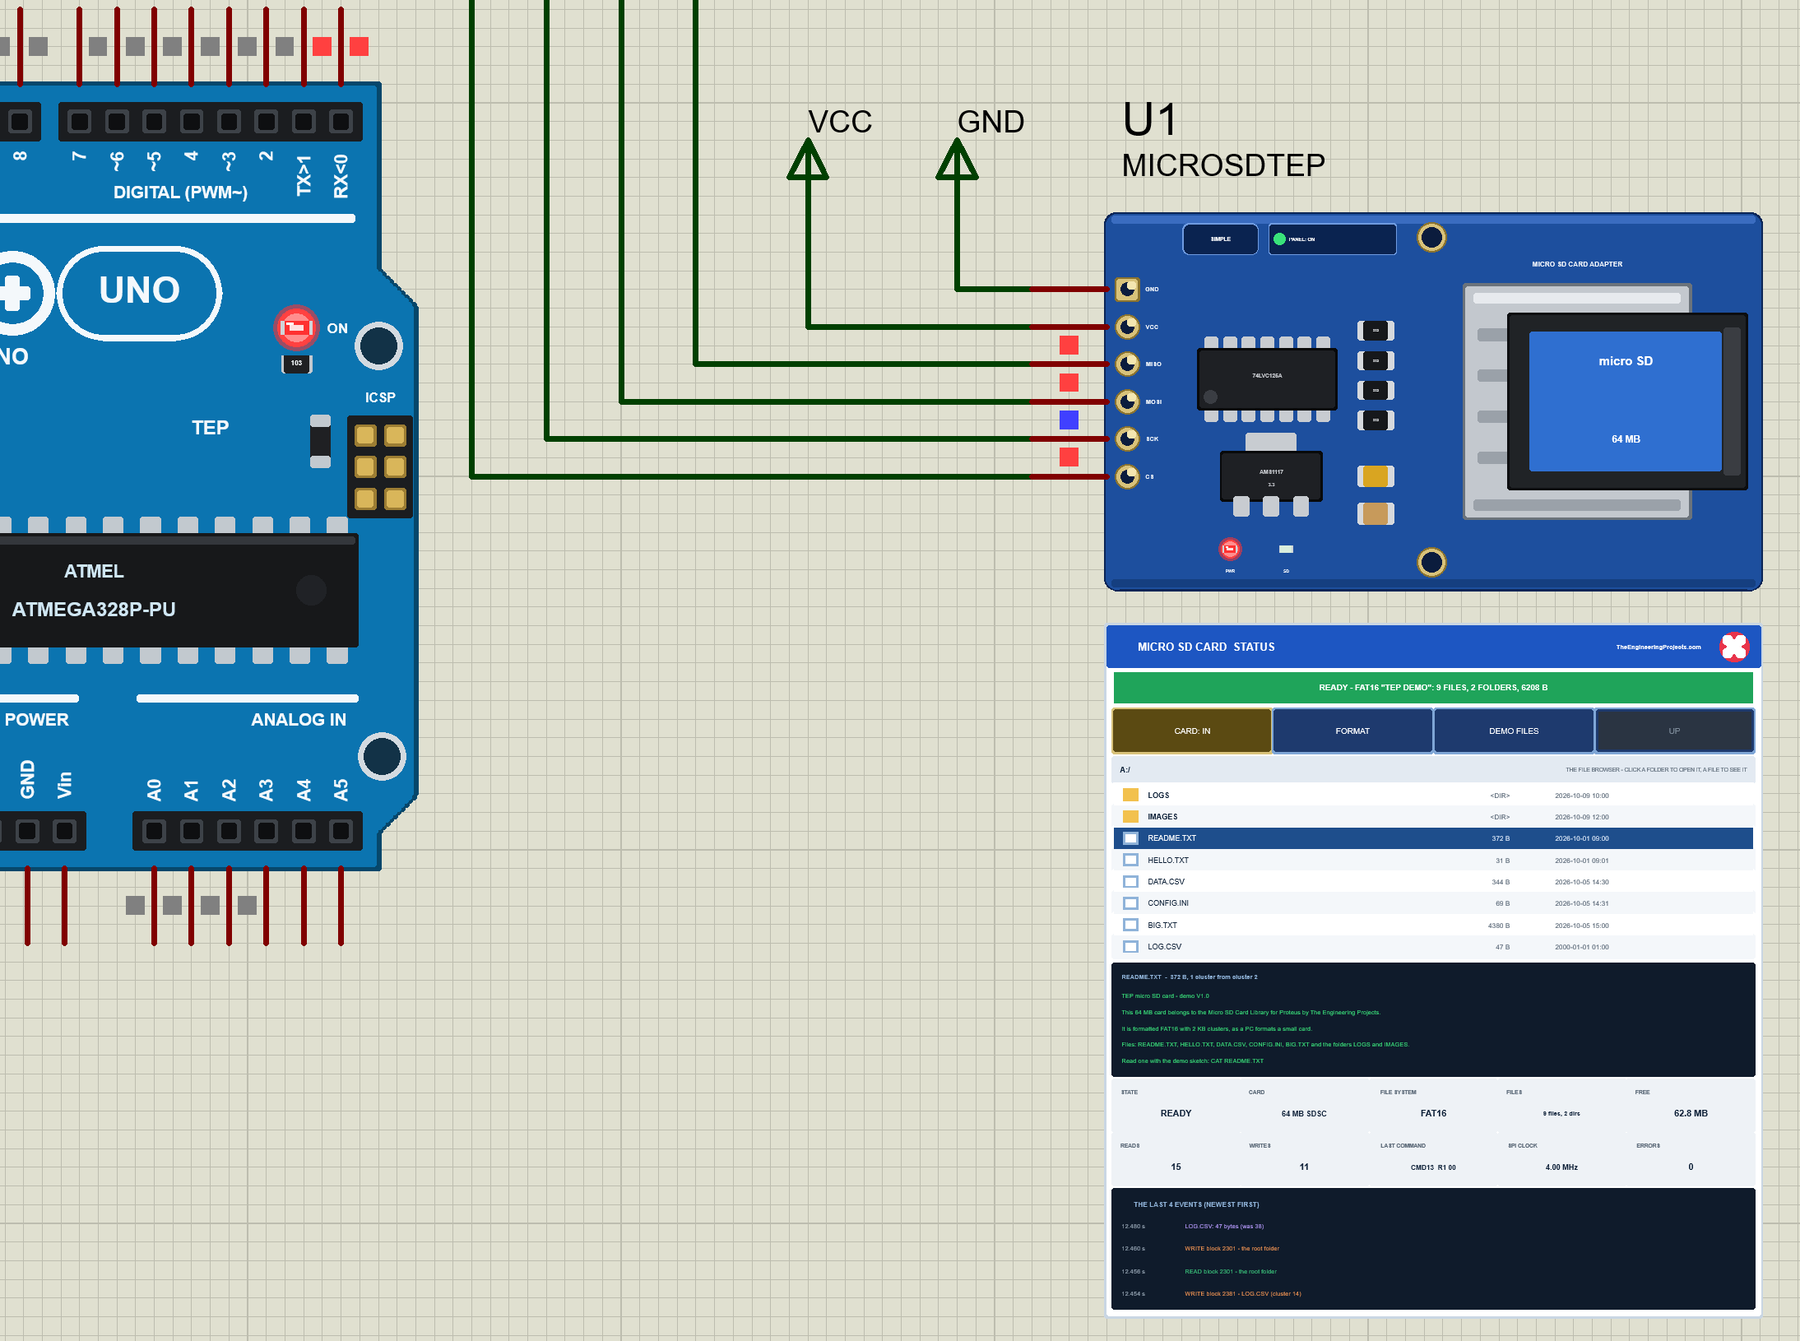Click the A:/ path label
This screenshot has height=1341, width=1800.
coord(1125,770)
